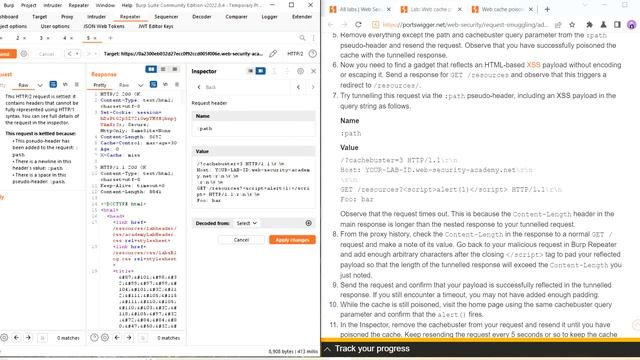Follow the XSS link in step 6
This screenshot has height=360, width=640.
coord(533,65)
